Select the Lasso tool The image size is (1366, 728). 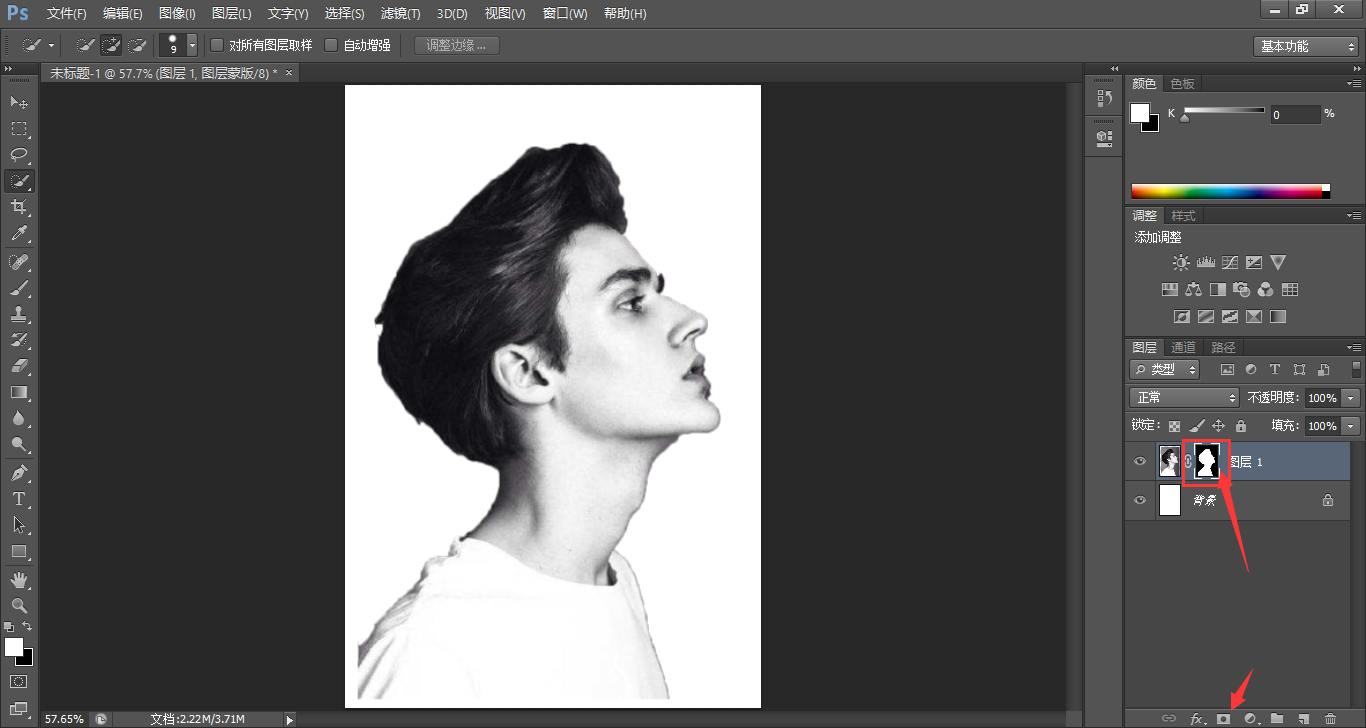pos(19,154)
